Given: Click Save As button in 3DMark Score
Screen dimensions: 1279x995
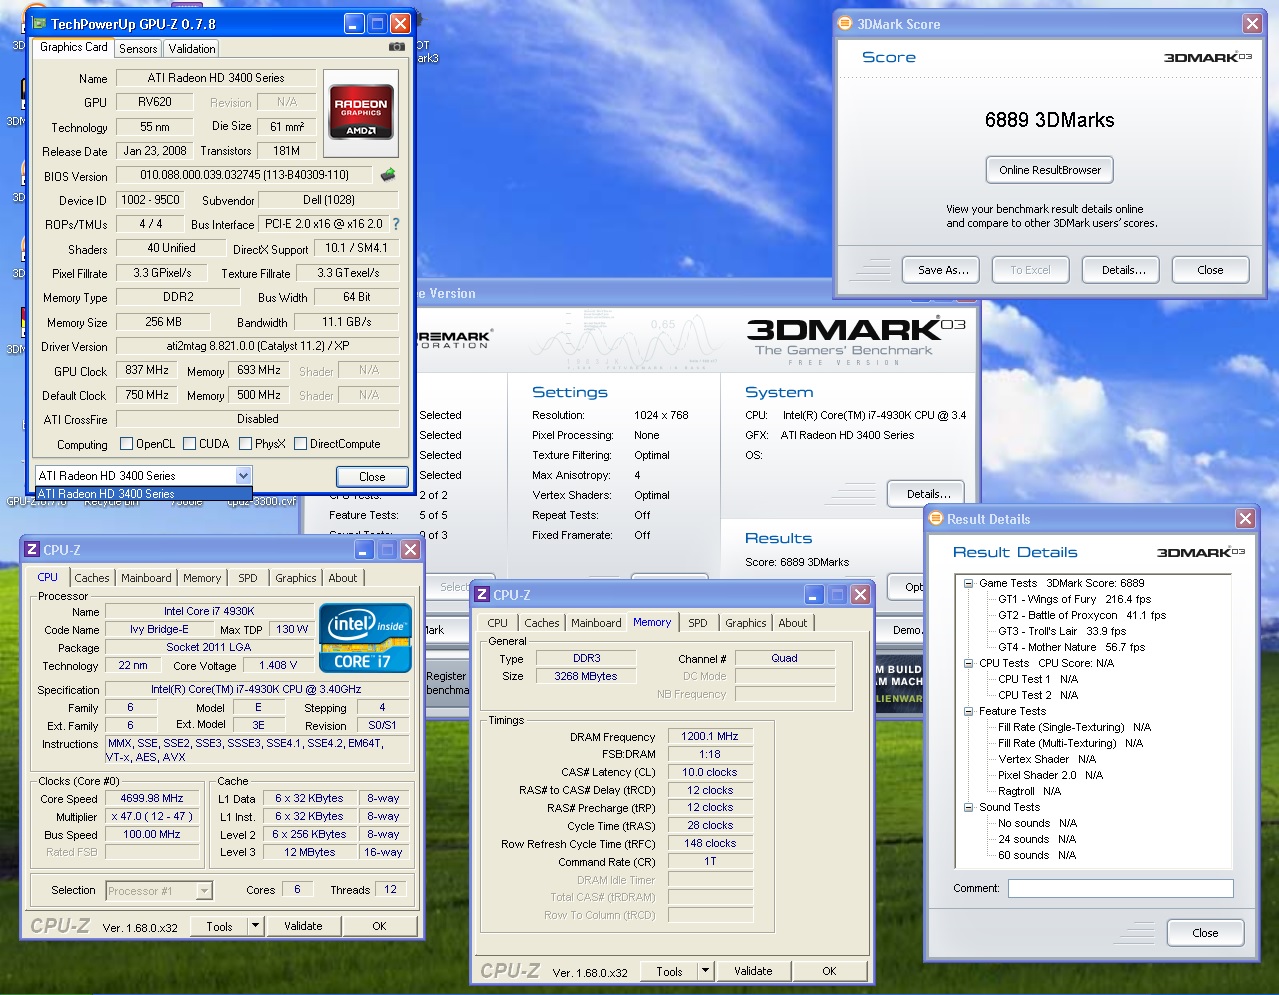Looking at the screenshot, I should point(943,270).
